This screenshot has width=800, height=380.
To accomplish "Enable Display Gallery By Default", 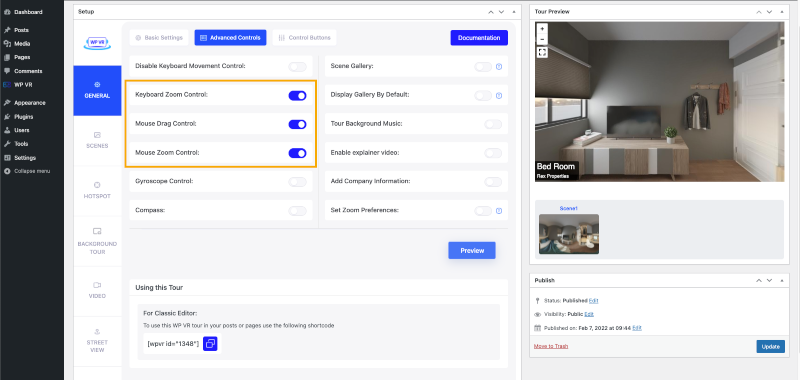I will coord(483,95).
